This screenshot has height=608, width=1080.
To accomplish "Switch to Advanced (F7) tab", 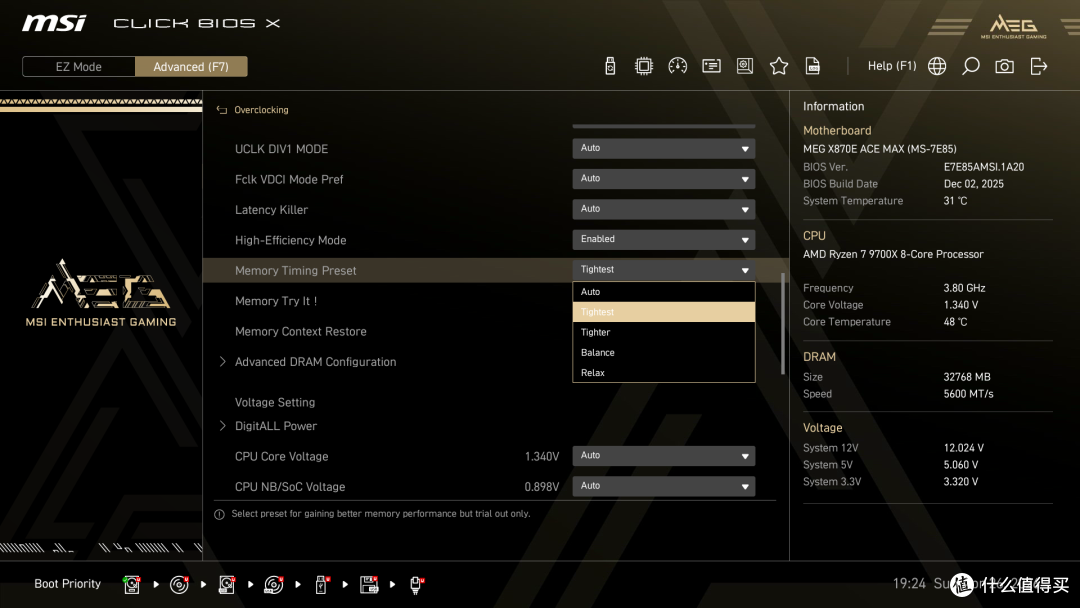I will tap(191, 67).
